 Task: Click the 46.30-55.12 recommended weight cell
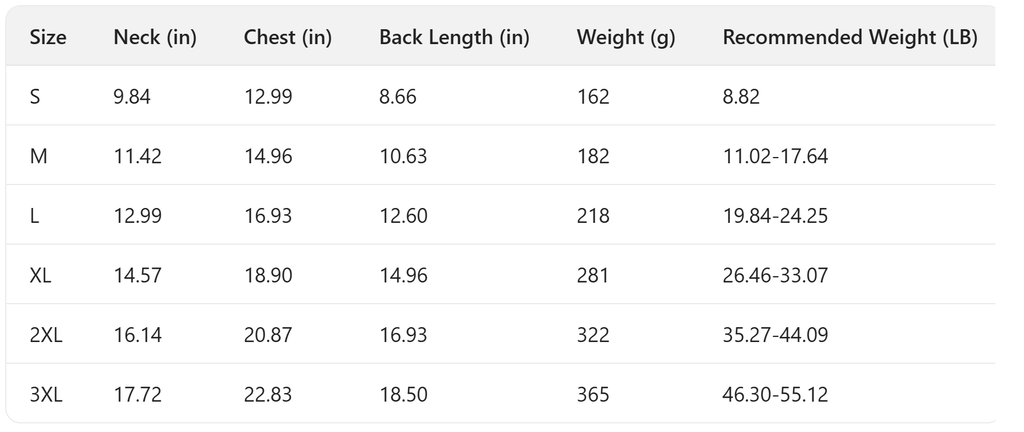(775, 395)
